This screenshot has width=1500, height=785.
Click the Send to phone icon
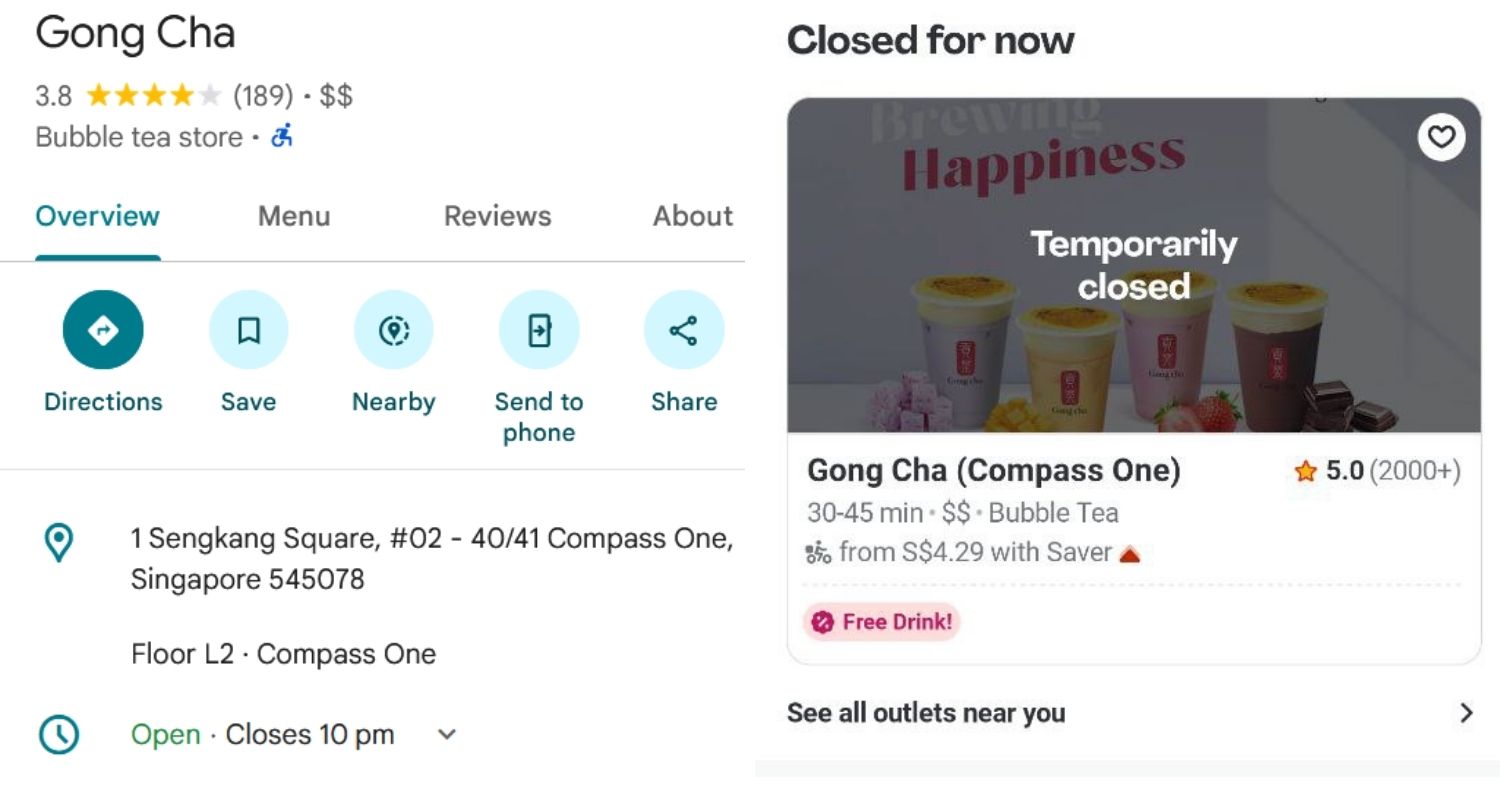539,330
